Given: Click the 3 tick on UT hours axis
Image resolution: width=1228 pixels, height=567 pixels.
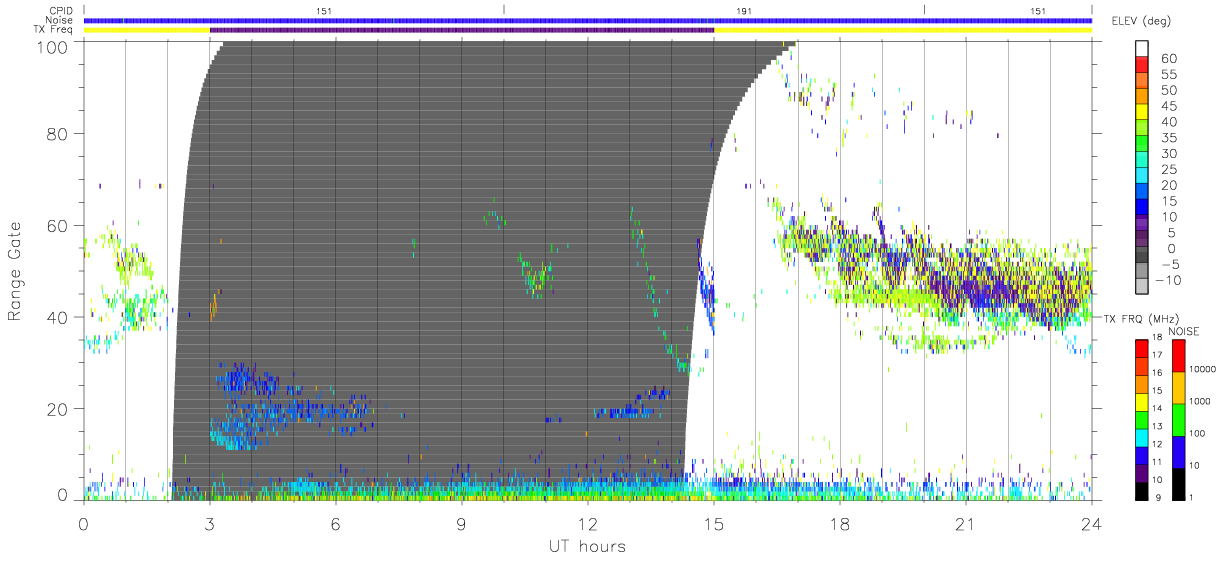Looking at the screenshot, I should [210, 523].
